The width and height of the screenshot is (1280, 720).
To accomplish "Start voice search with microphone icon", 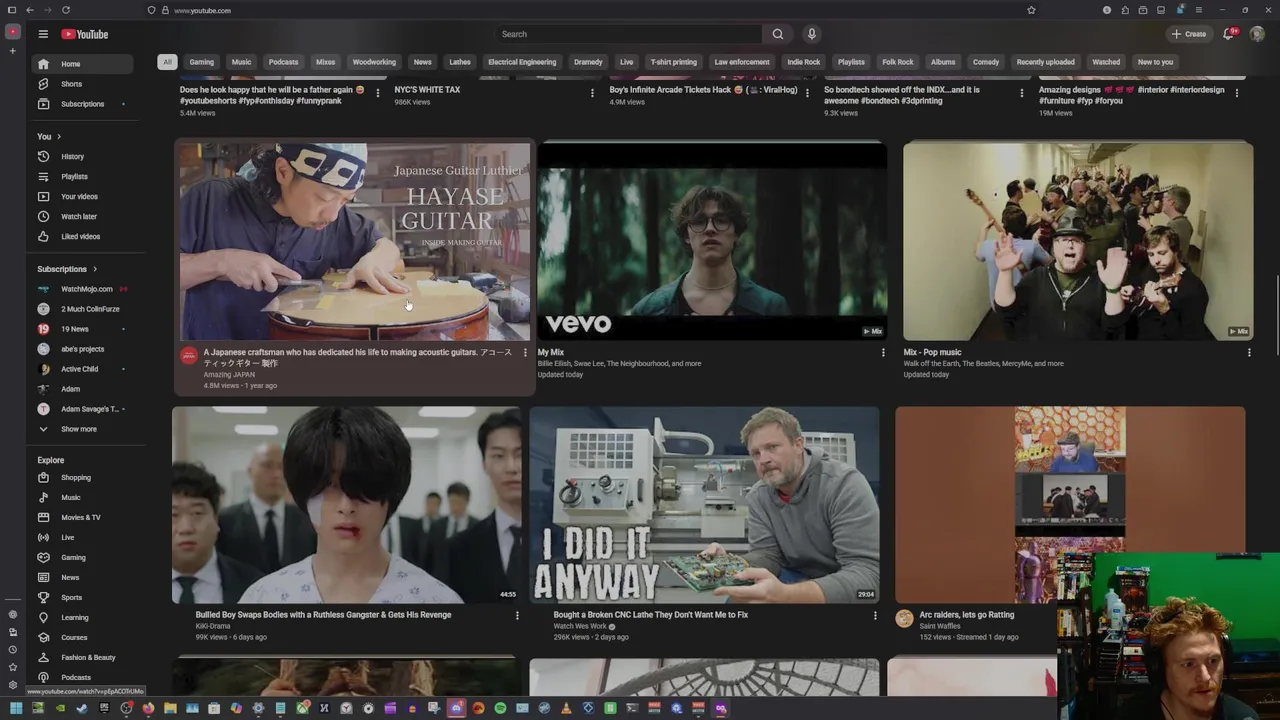I will 811,34.
